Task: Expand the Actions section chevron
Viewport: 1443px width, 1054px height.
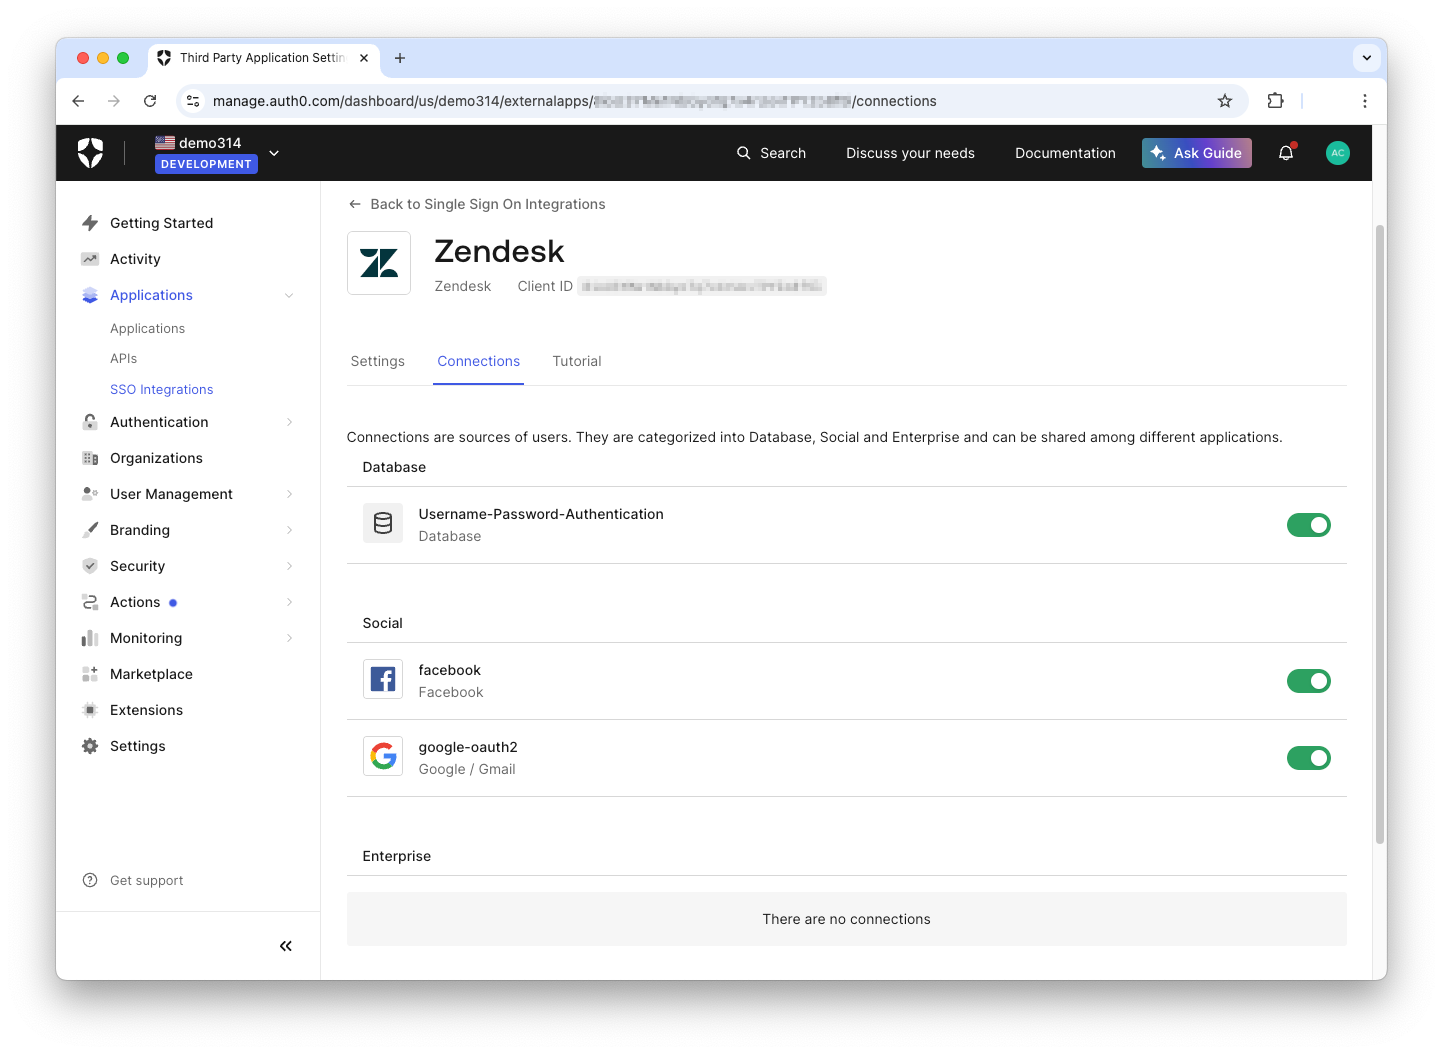Action: click(289, 602)
